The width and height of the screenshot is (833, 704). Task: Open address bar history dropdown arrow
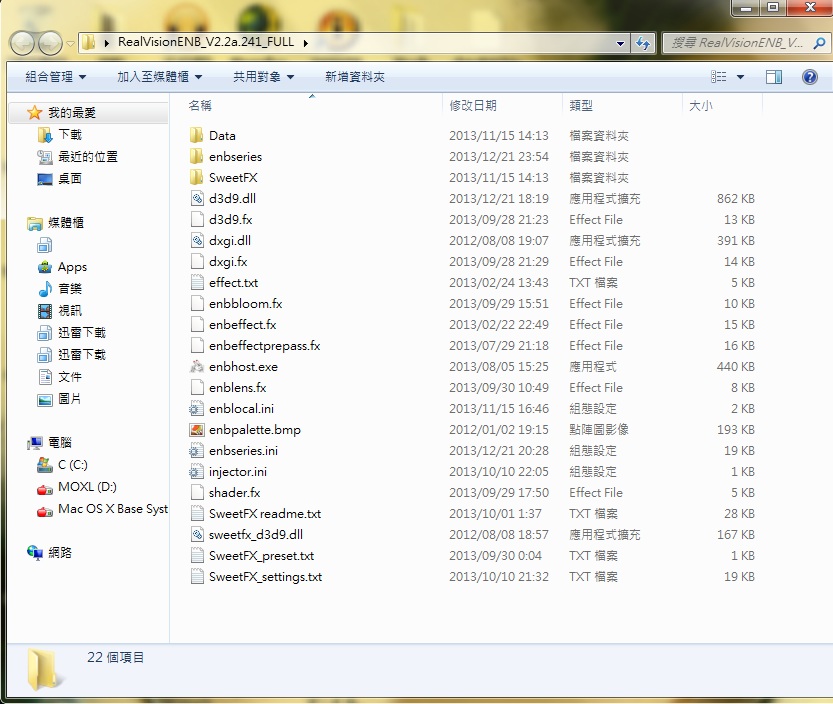(620, 44)
